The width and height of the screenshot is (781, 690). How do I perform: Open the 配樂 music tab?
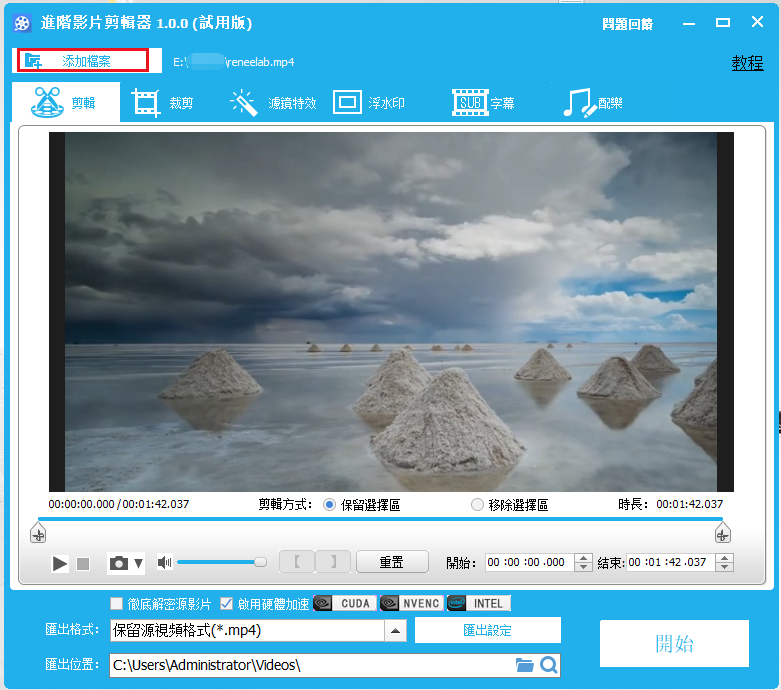coord(593,103)
